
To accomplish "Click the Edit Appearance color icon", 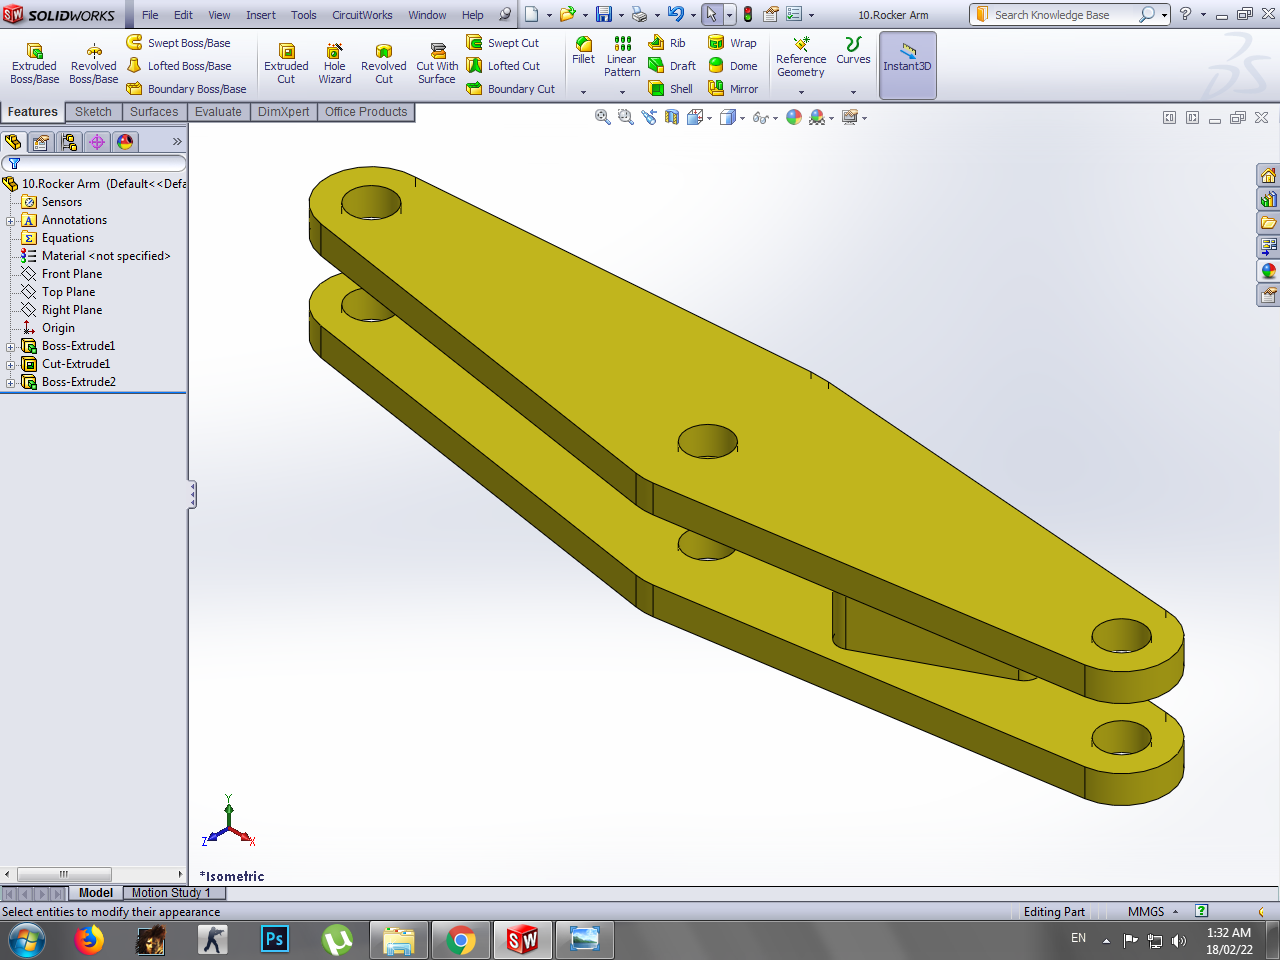I will pyautogui.click(x=794, y=117).
